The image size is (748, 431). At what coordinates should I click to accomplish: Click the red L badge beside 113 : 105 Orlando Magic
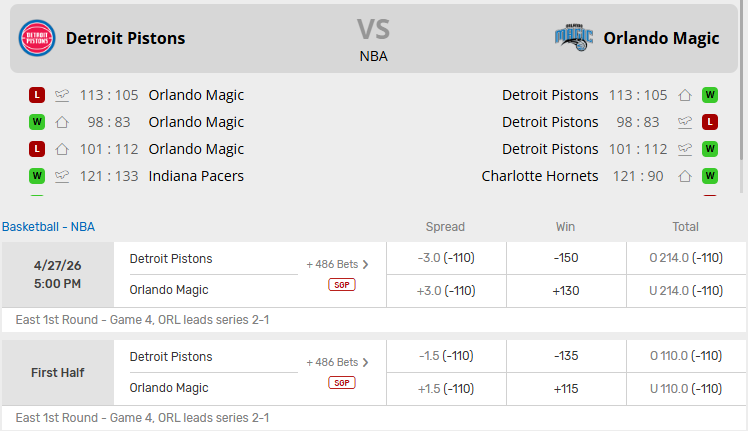[x=37, y=95]
